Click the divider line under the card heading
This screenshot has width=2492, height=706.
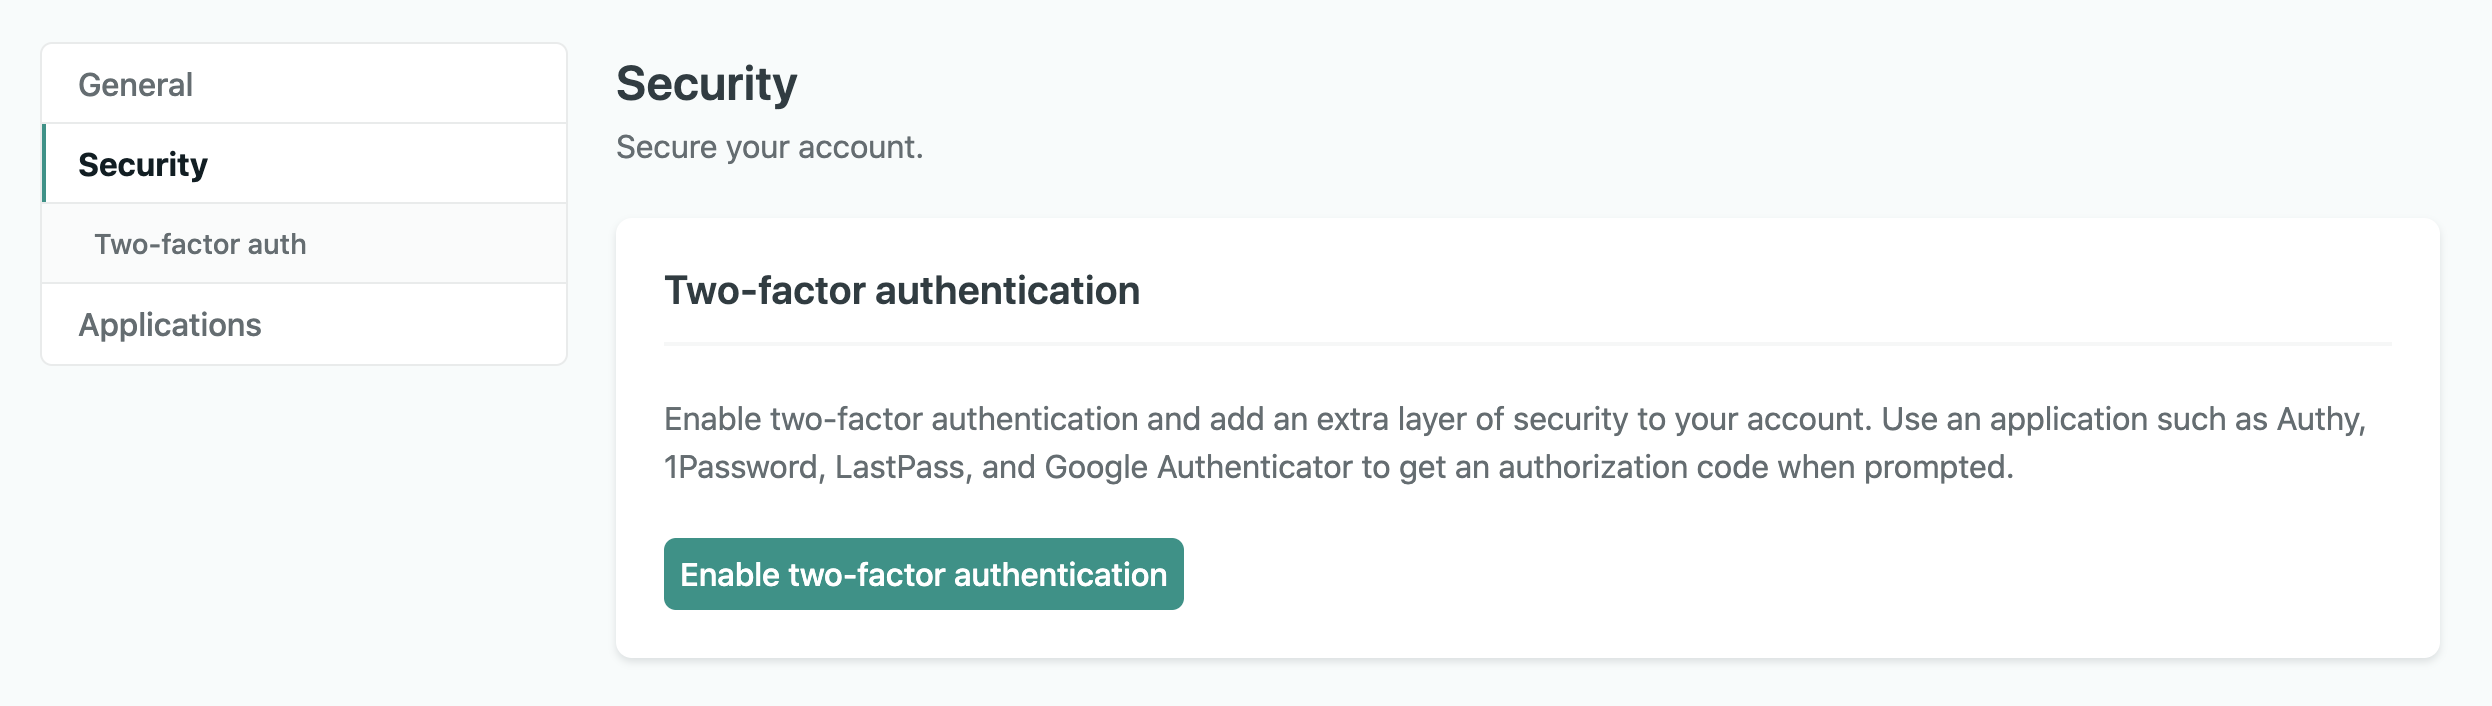pos(1527,344)
